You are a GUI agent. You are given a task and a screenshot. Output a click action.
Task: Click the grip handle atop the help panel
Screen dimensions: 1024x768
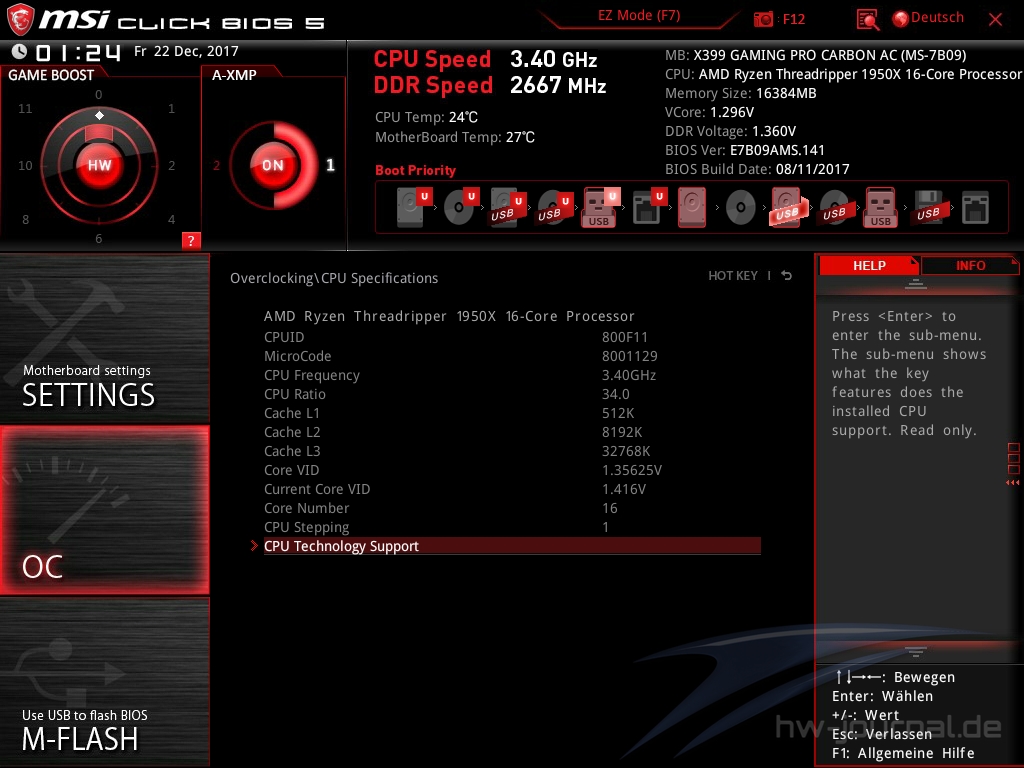pyautogui.click(x=916, y=284)
